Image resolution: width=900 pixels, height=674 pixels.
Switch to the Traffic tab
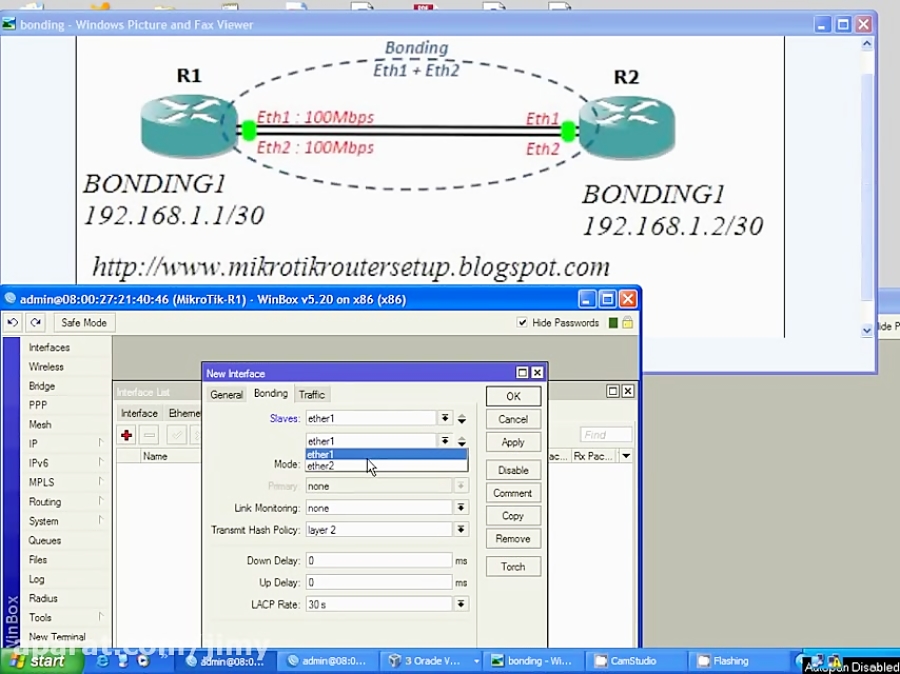pyautogui.click(x=312, y=394)
